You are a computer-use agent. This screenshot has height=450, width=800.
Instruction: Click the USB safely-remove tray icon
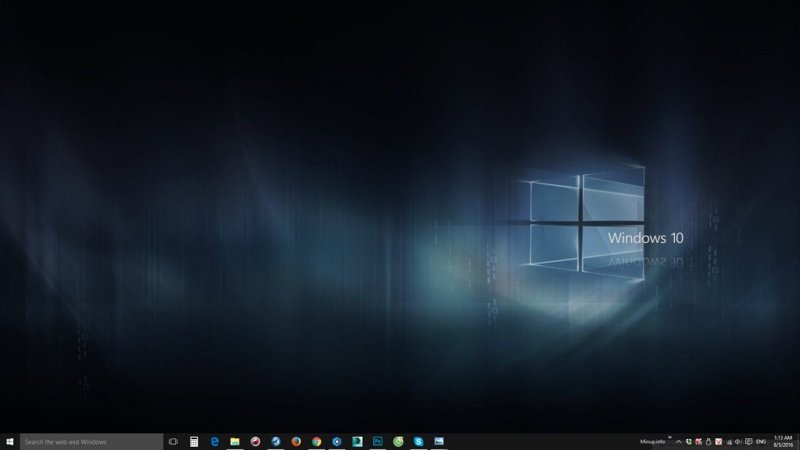708,442
